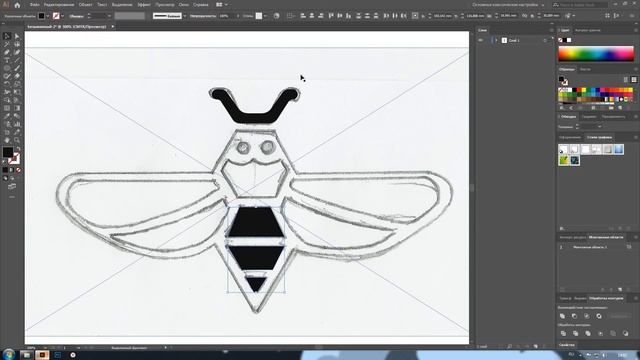Select the Pen tool

[7, 52]
